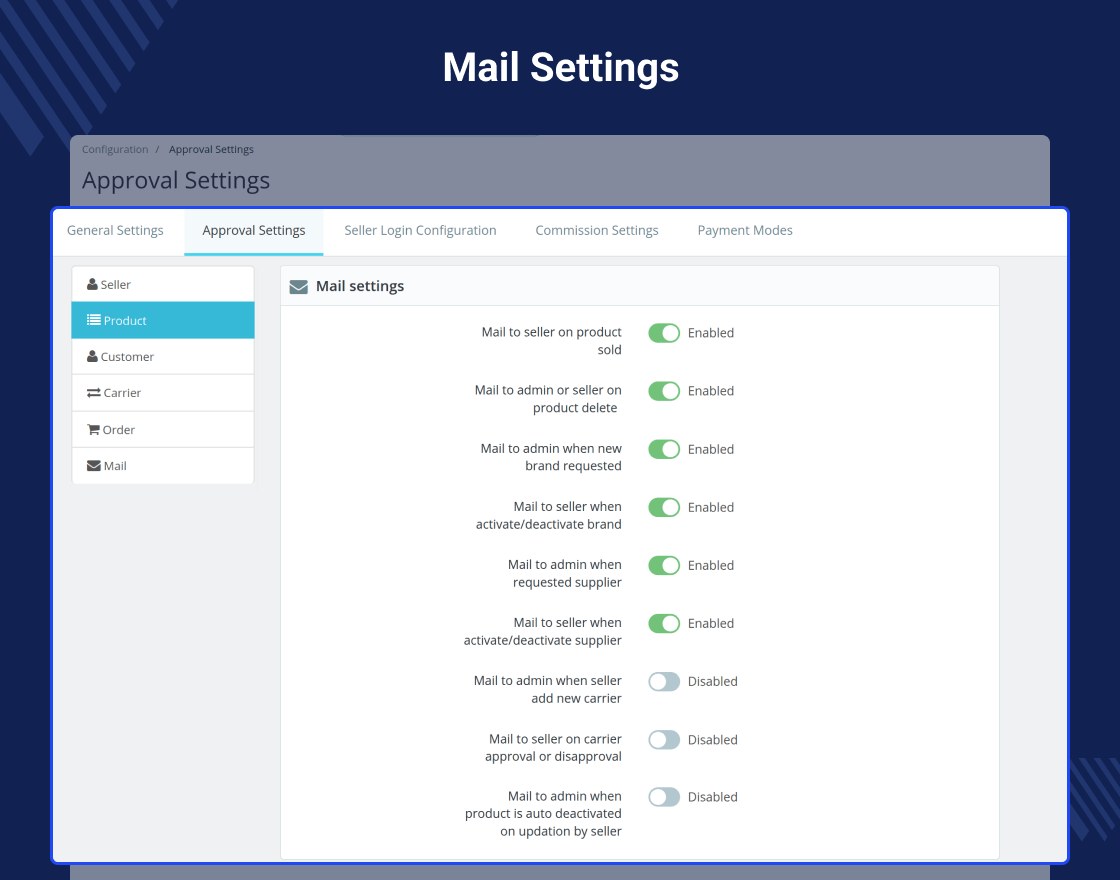
Task: Click 'Mail to seller on carrier approval or disapproval' label
Action: coord(553,748)
